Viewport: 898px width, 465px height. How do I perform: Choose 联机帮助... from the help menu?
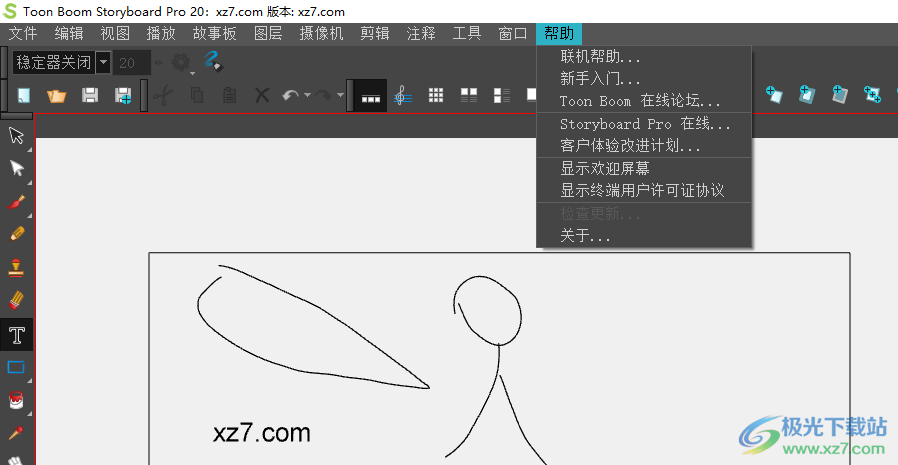(644, 57)
